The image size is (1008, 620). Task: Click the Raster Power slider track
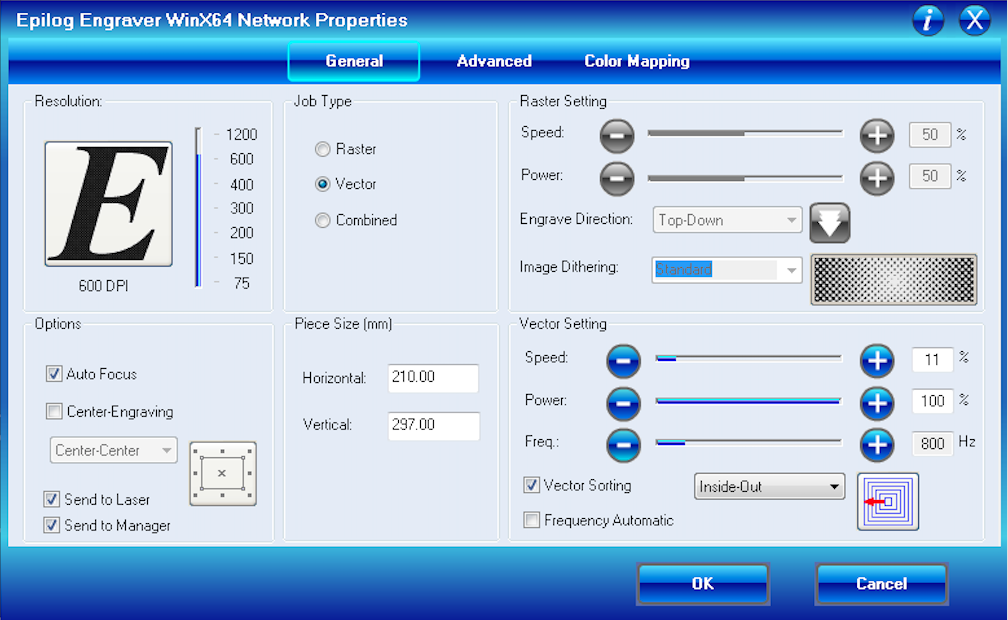click(745, 178)
